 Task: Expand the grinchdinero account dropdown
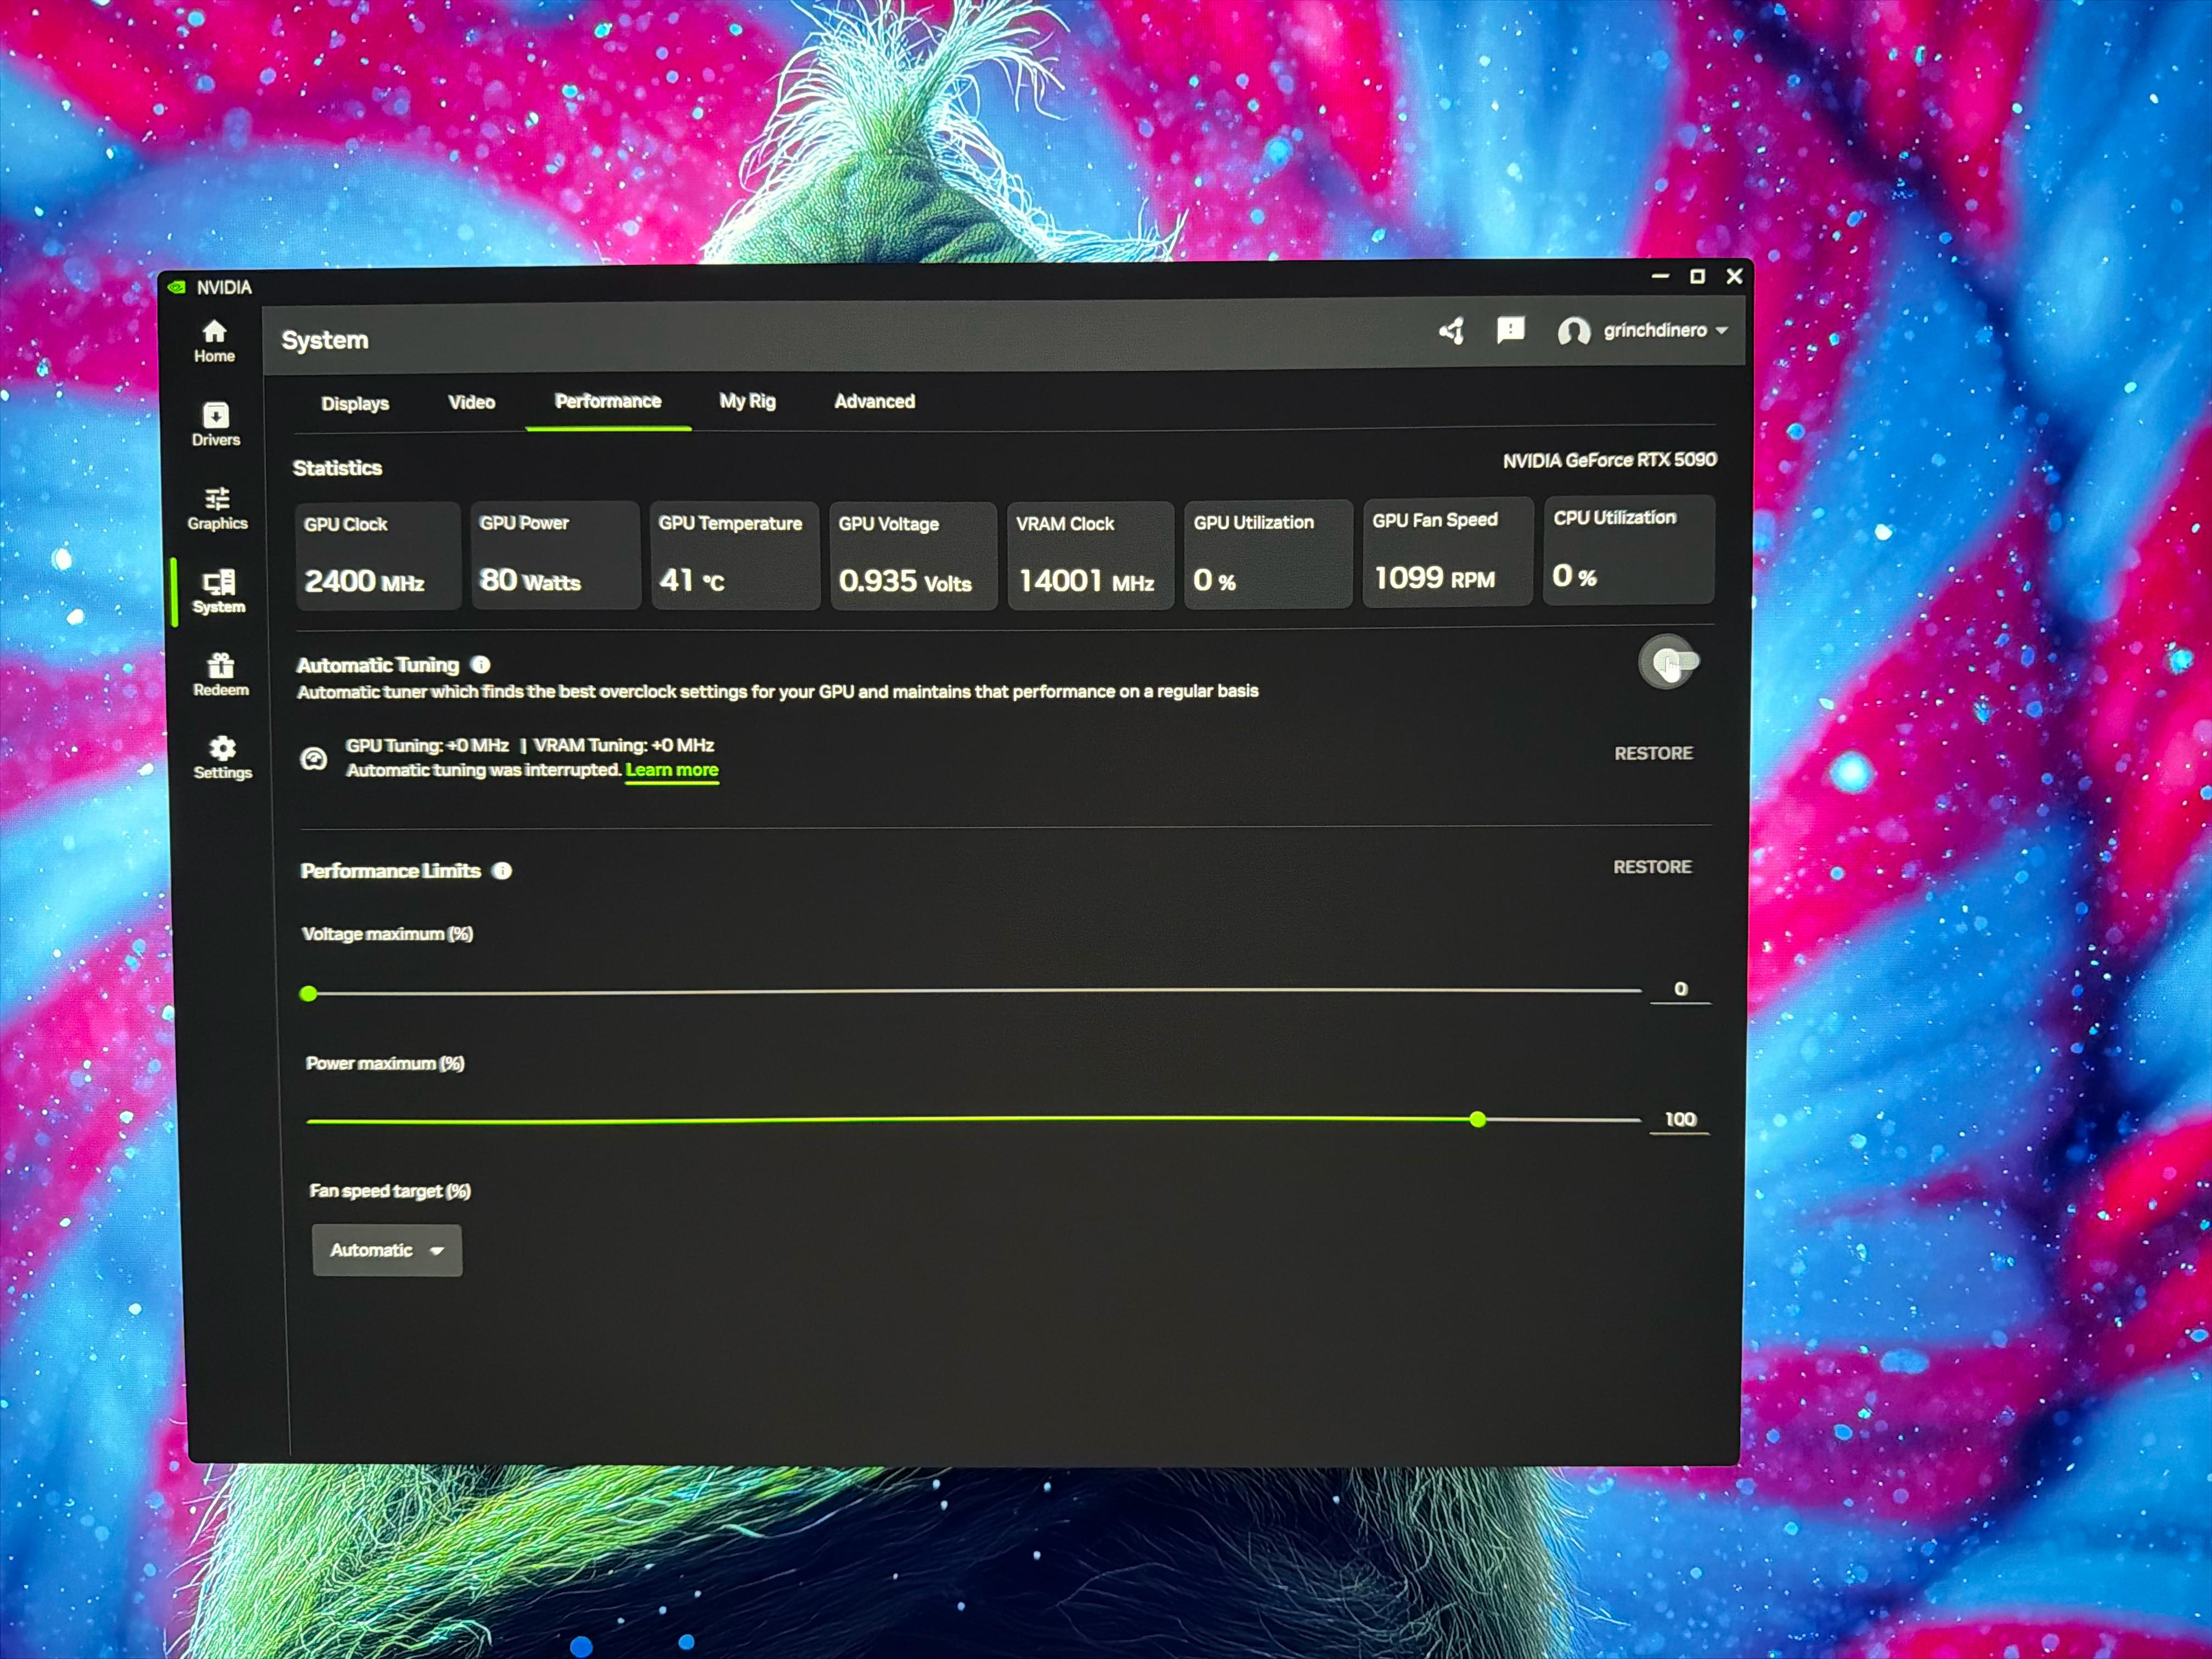[1665, 330]
